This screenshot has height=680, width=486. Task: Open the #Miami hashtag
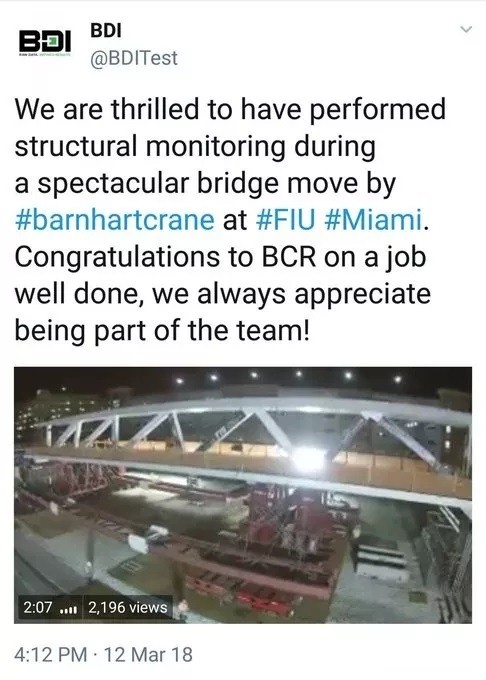(373, 219)
